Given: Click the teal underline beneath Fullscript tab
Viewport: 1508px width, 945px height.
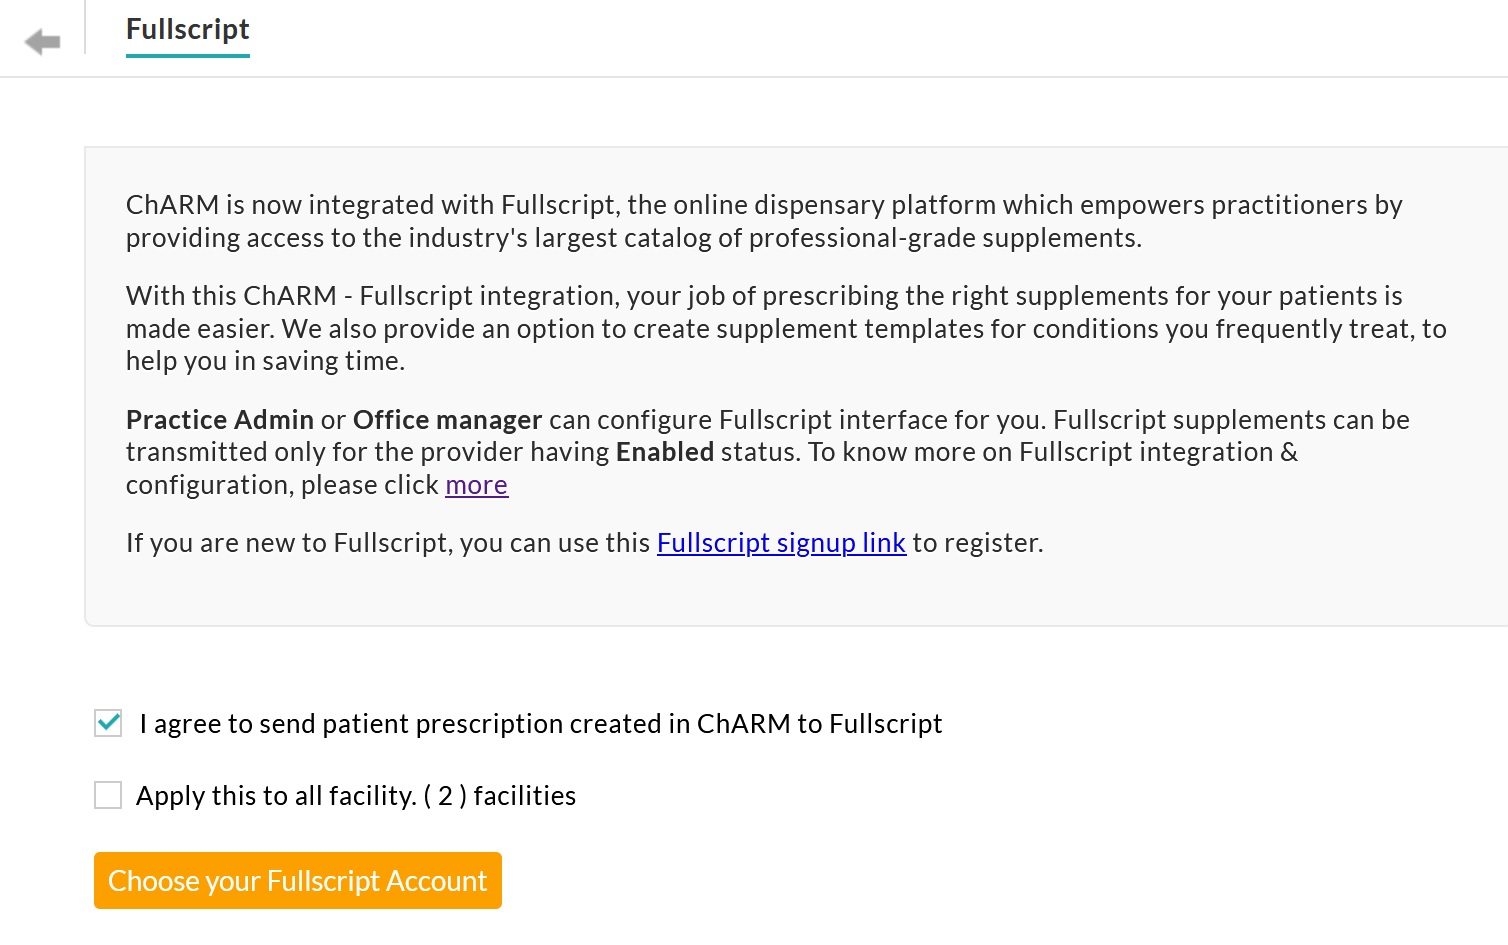Looking at the screenshot, I should coord(187,56).
